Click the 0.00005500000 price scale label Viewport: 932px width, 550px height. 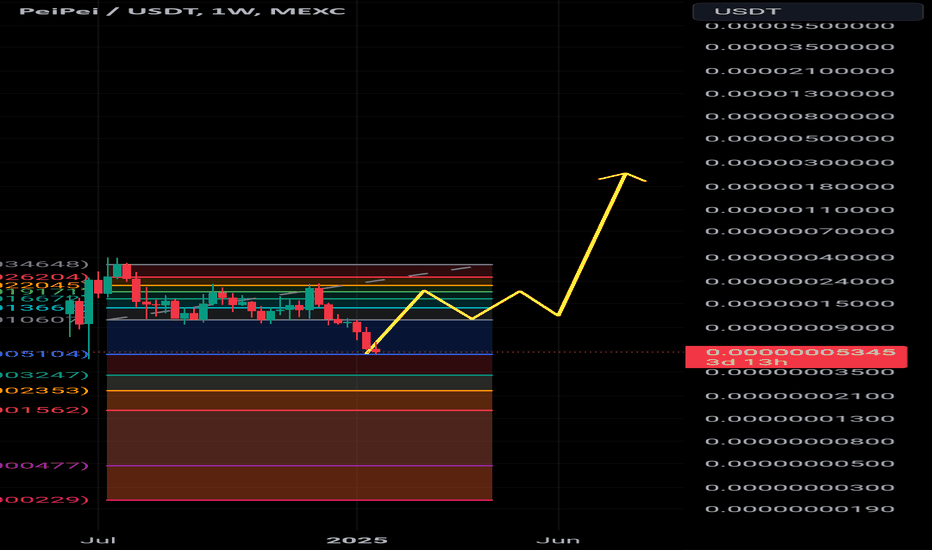(x=799, y=26)
